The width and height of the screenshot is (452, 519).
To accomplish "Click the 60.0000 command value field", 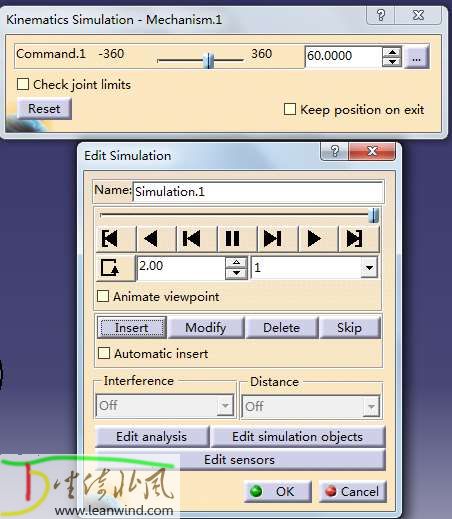I will (343, 57).
